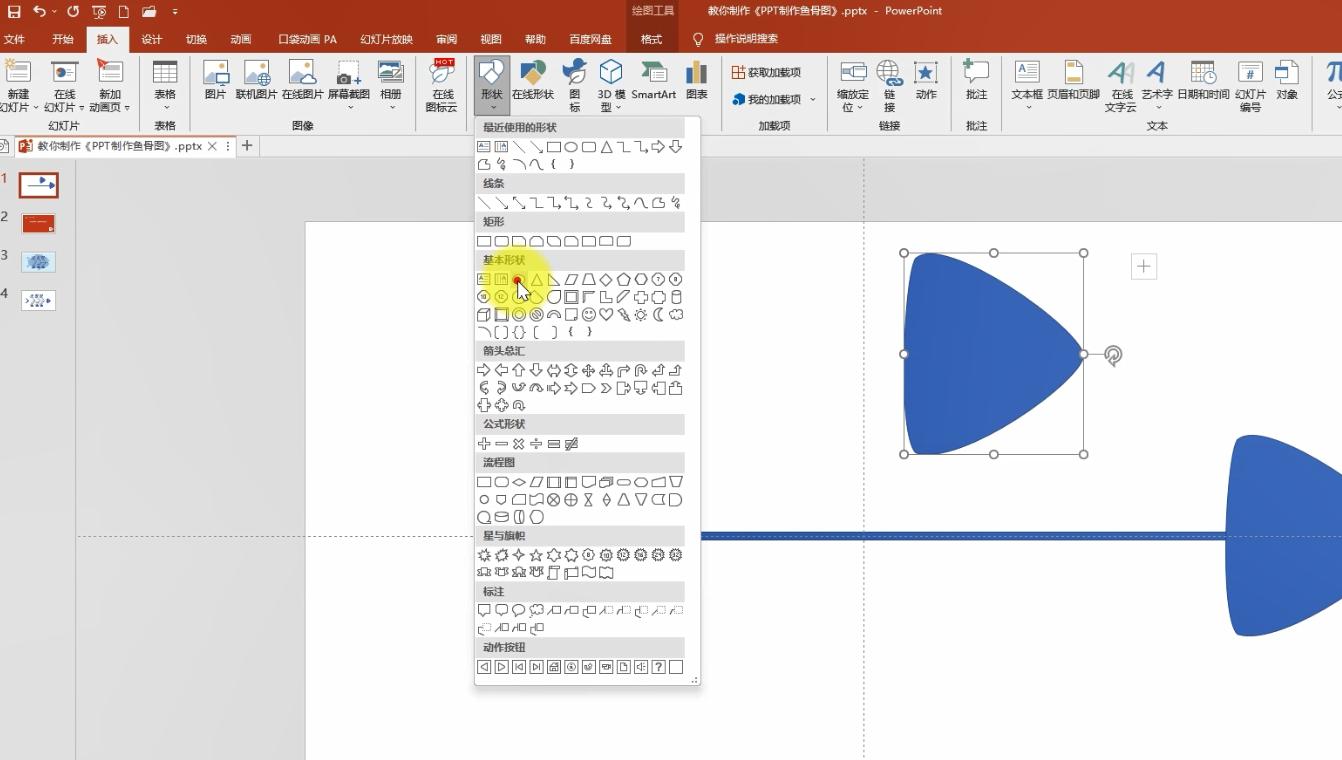Select slide 2 thumbnail

[x=39, y=224]
